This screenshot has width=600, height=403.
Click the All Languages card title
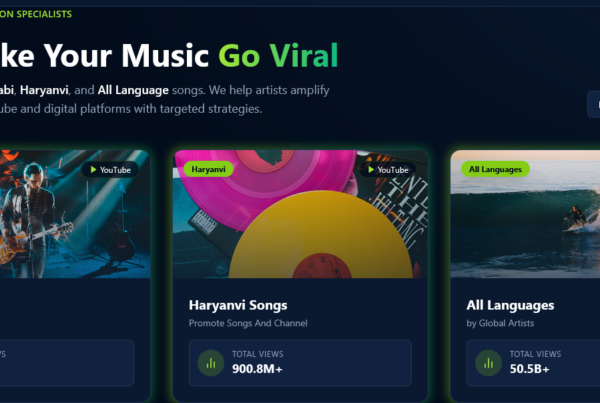(x=510, y=305)
